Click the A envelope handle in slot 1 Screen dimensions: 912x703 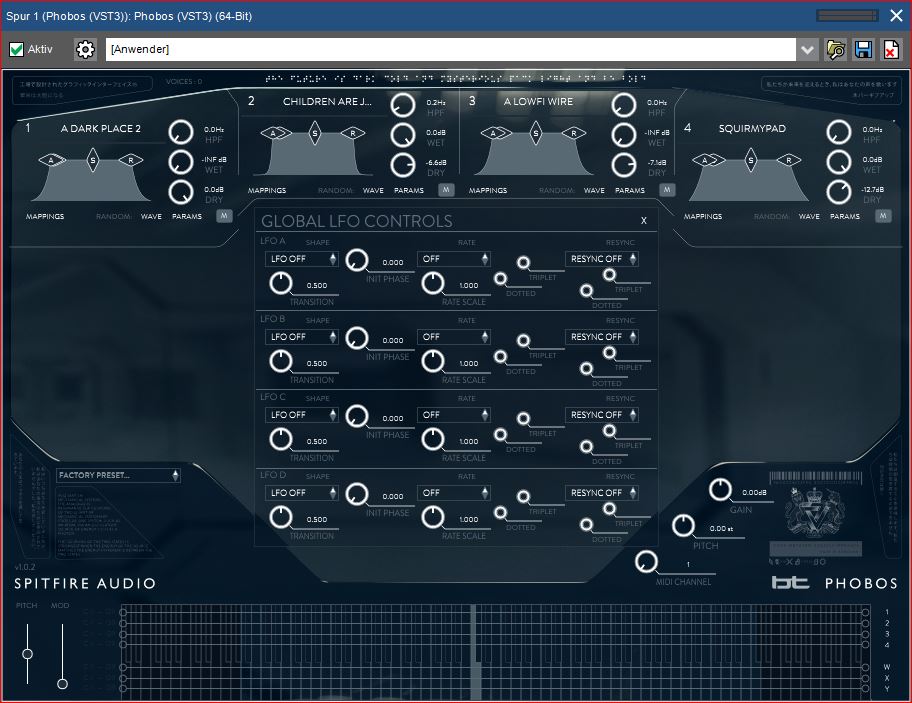point(51,160)
